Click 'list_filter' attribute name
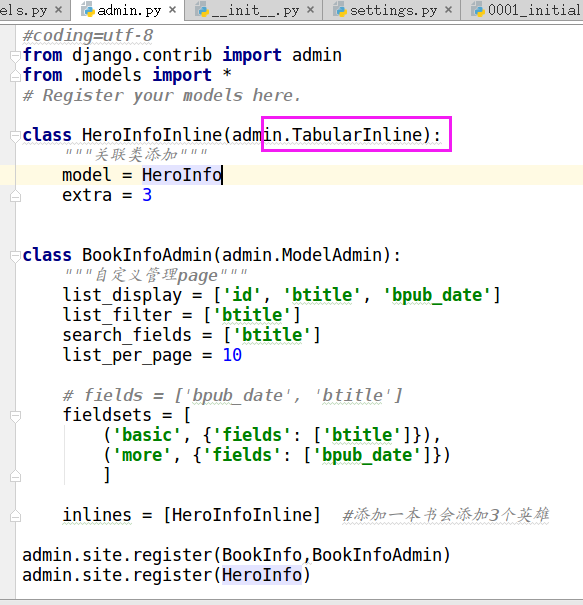 tap(117, 315)
